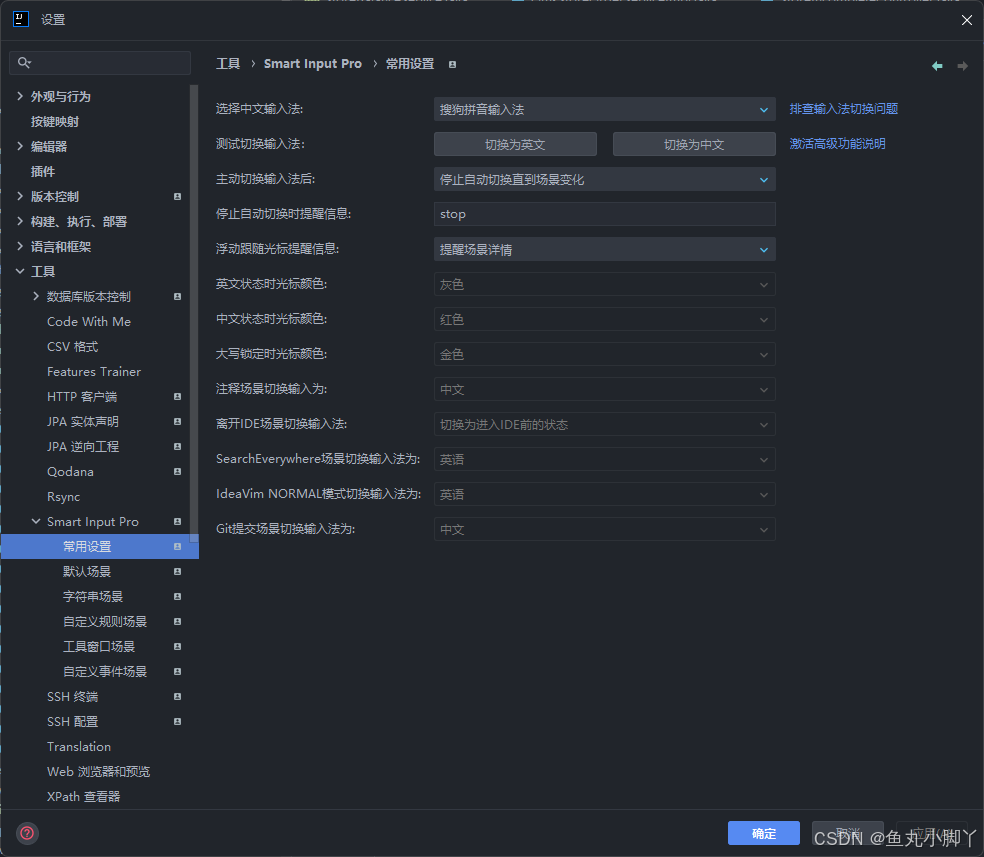Screen dimensions: 984x857
Task: Click the 工具 breadcrumb
Action: [x=228, y=64]
